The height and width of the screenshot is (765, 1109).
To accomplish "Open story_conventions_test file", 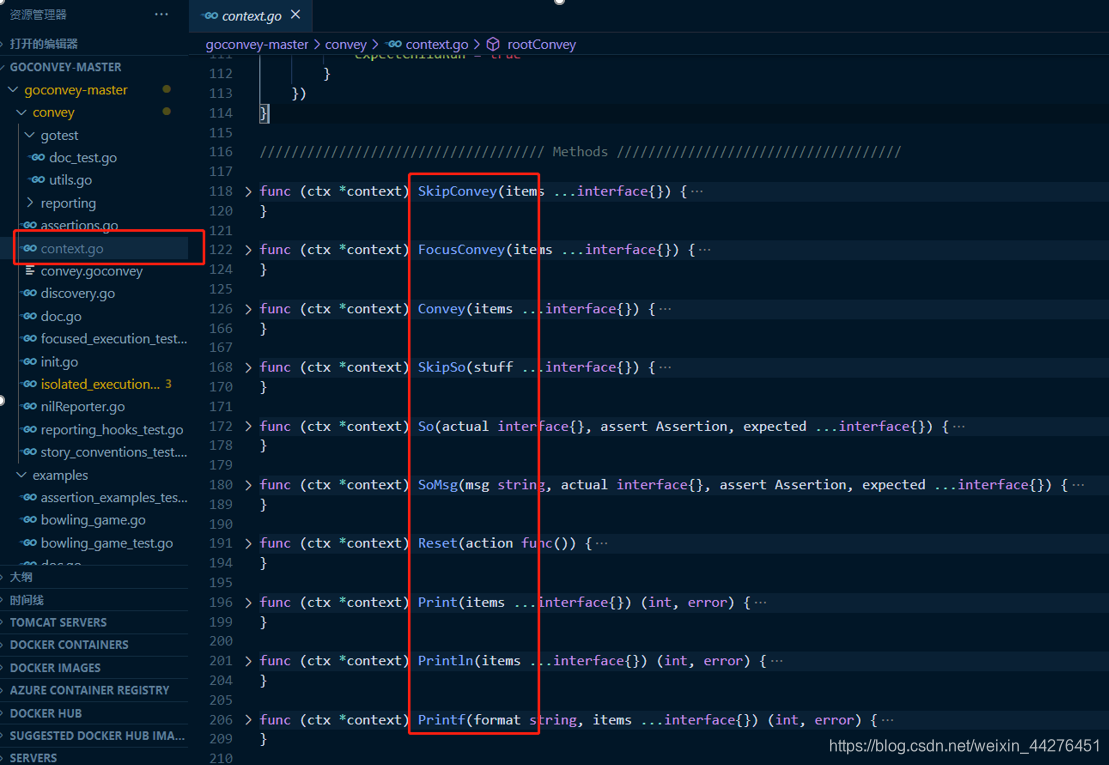I will click(113, 452).
